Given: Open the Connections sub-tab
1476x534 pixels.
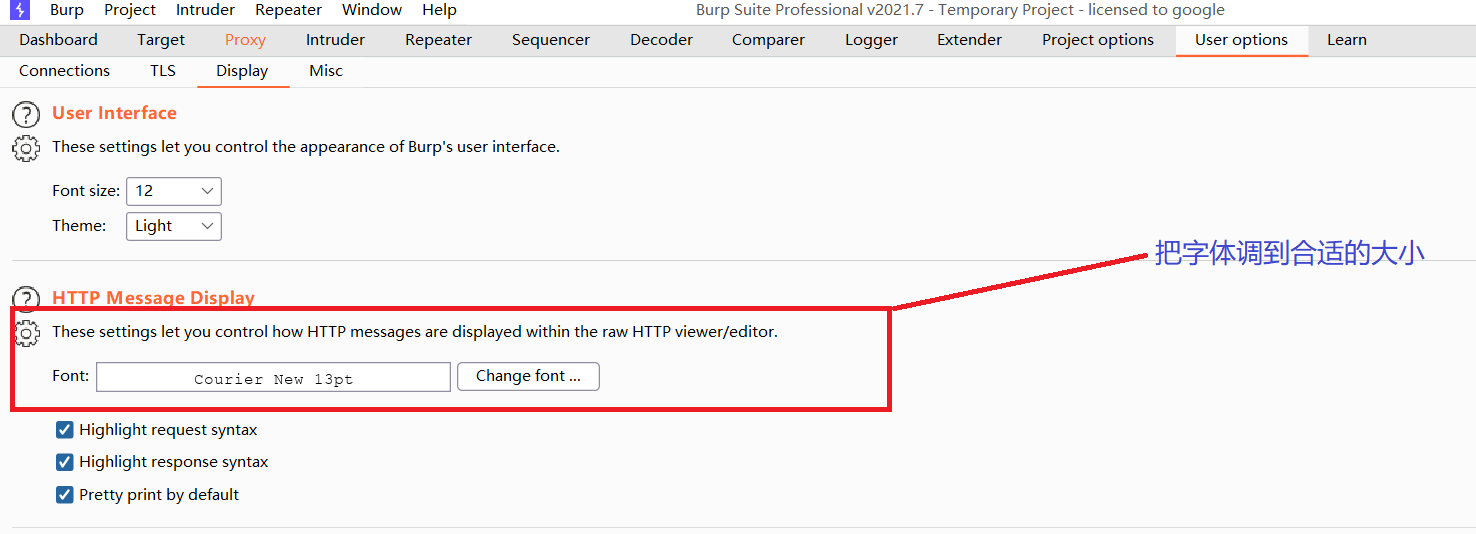Looking at the screenshot, I should click(x=64, y=71).
